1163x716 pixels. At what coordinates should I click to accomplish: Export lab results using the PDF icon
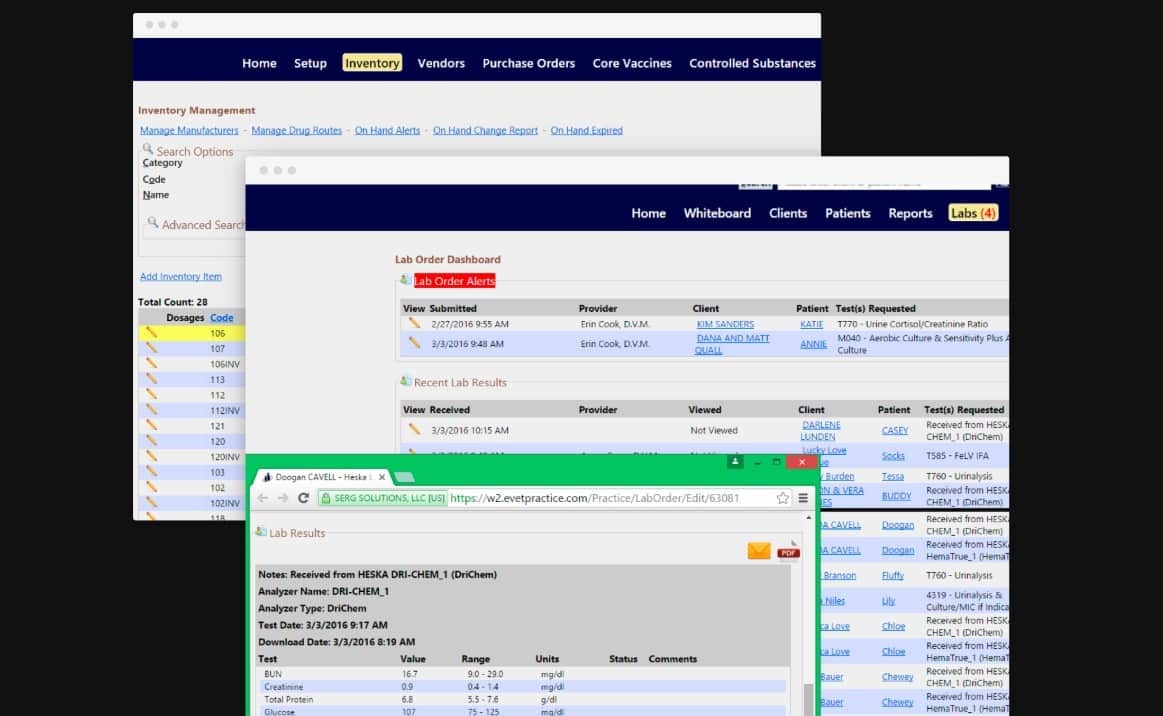(x=787, y=550)
